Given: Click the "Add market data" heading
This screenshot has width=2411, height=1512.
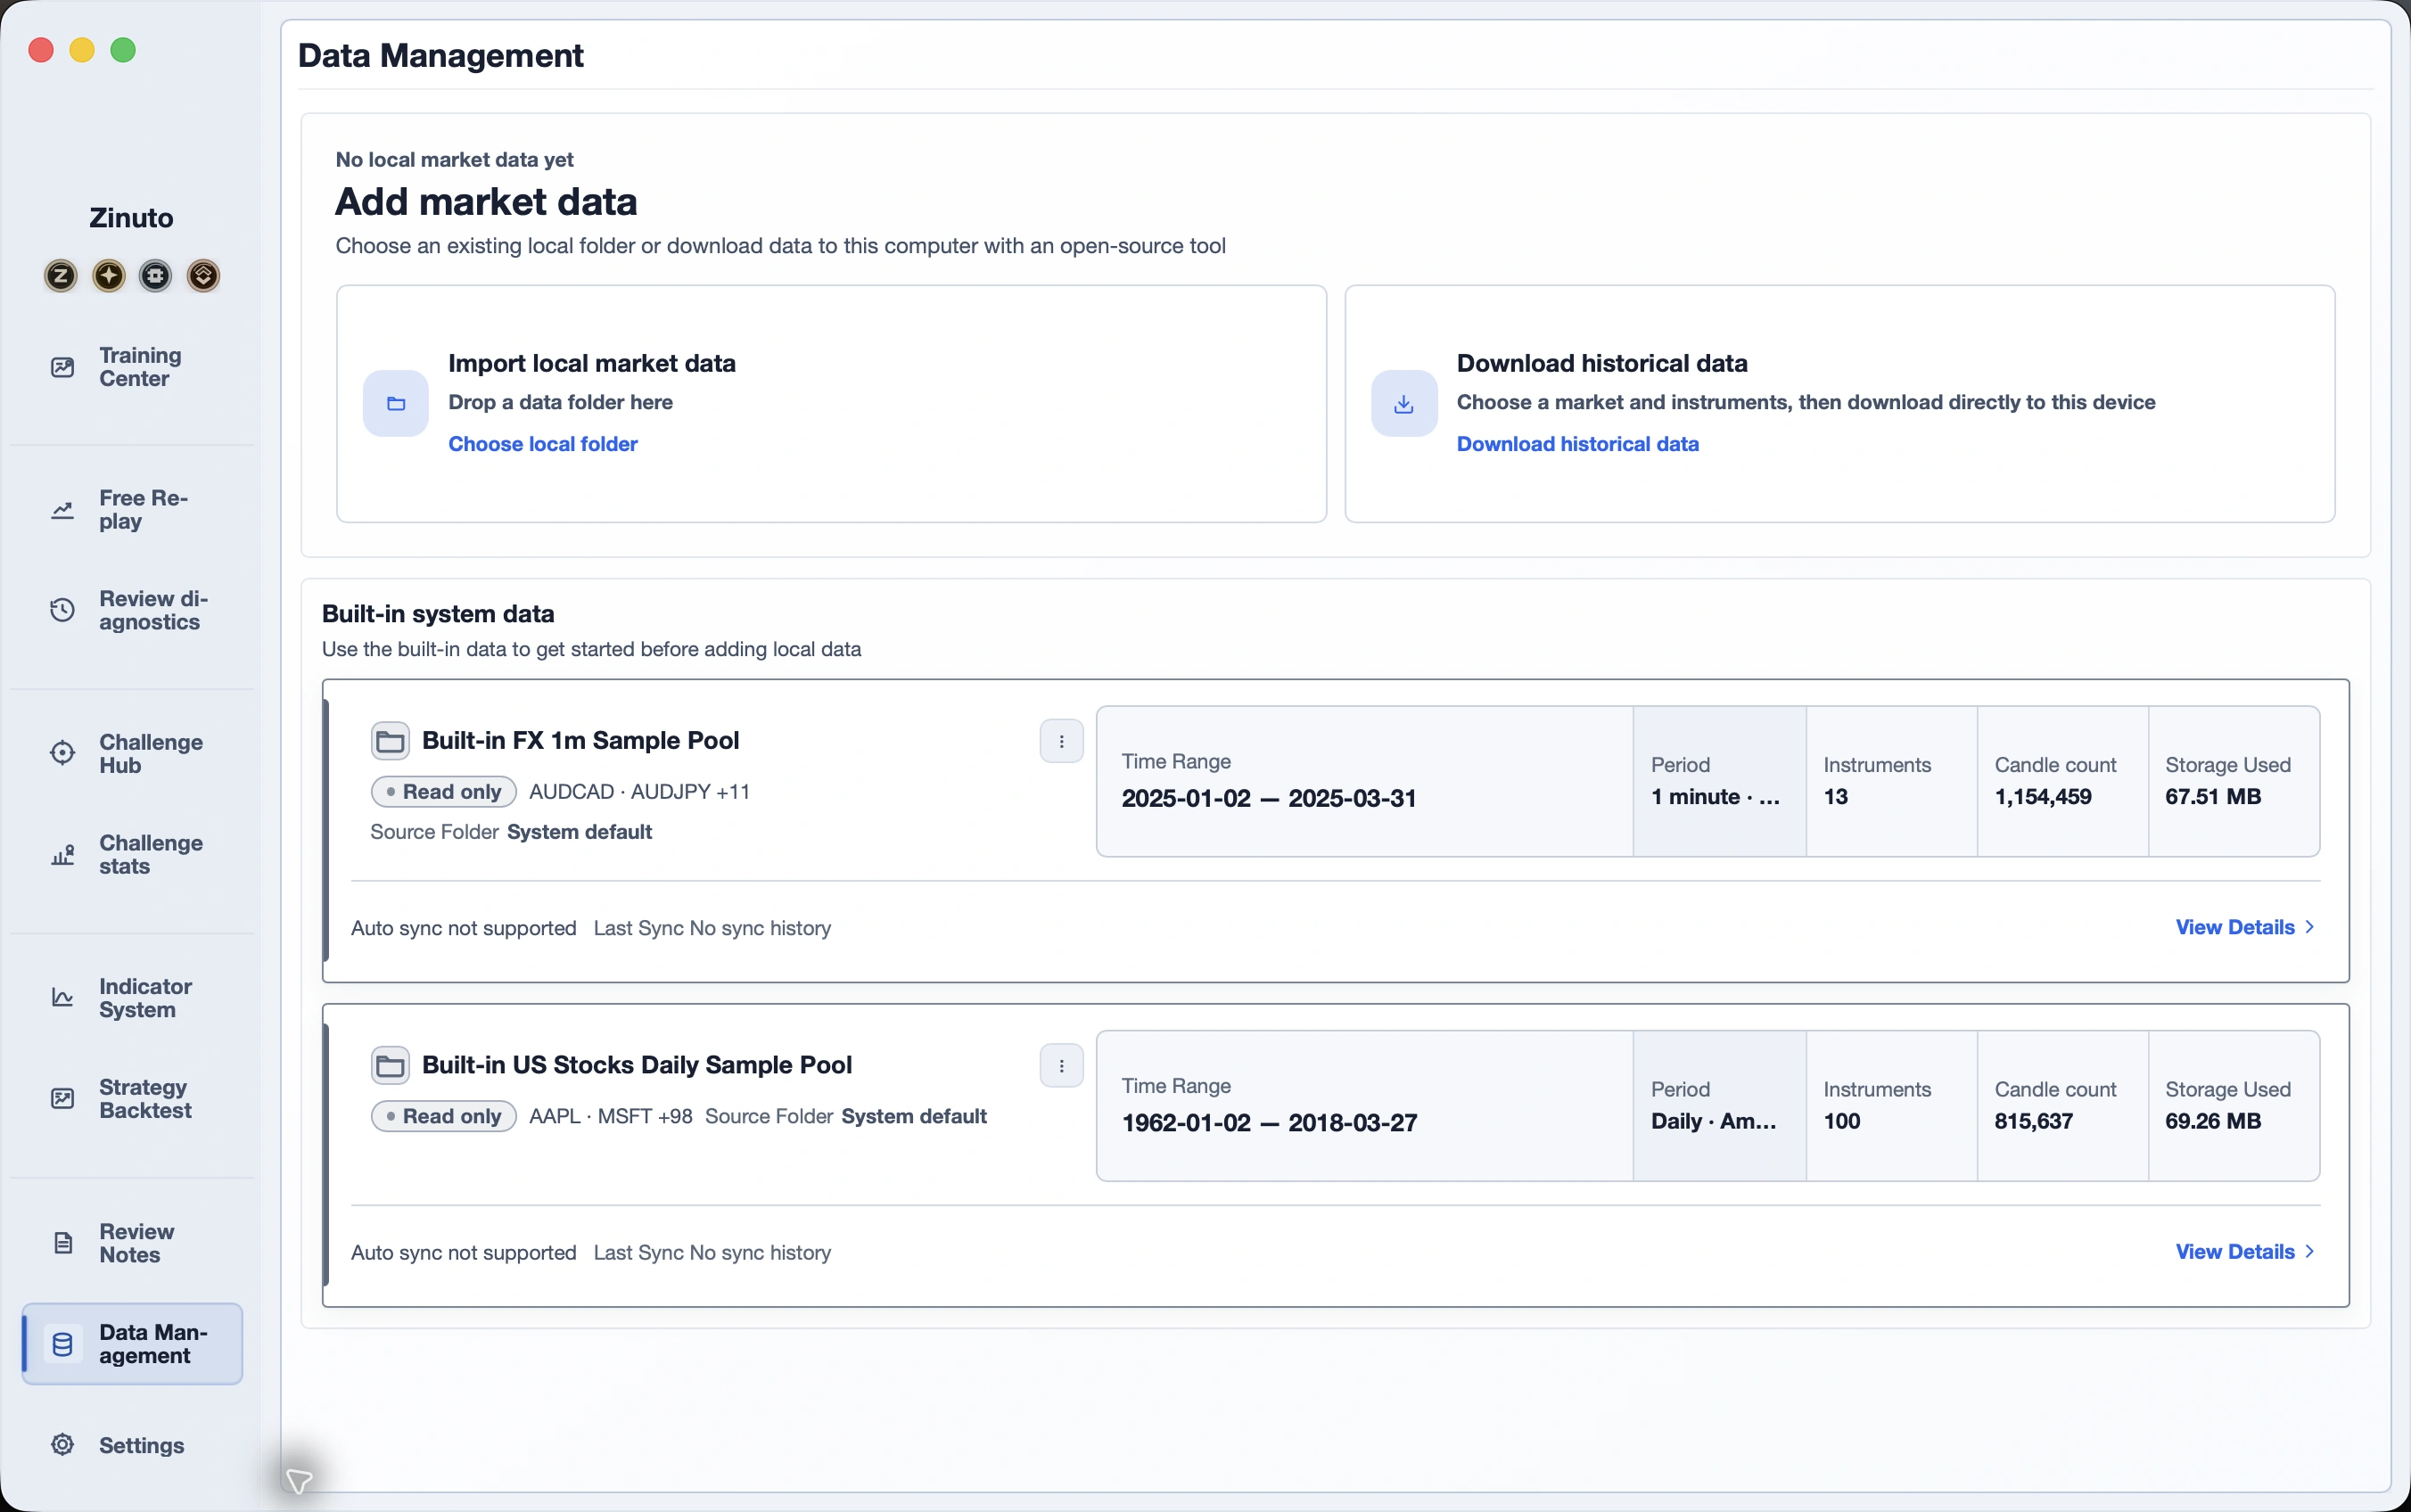Looking at the screenshot, I should tap(486, 202).
